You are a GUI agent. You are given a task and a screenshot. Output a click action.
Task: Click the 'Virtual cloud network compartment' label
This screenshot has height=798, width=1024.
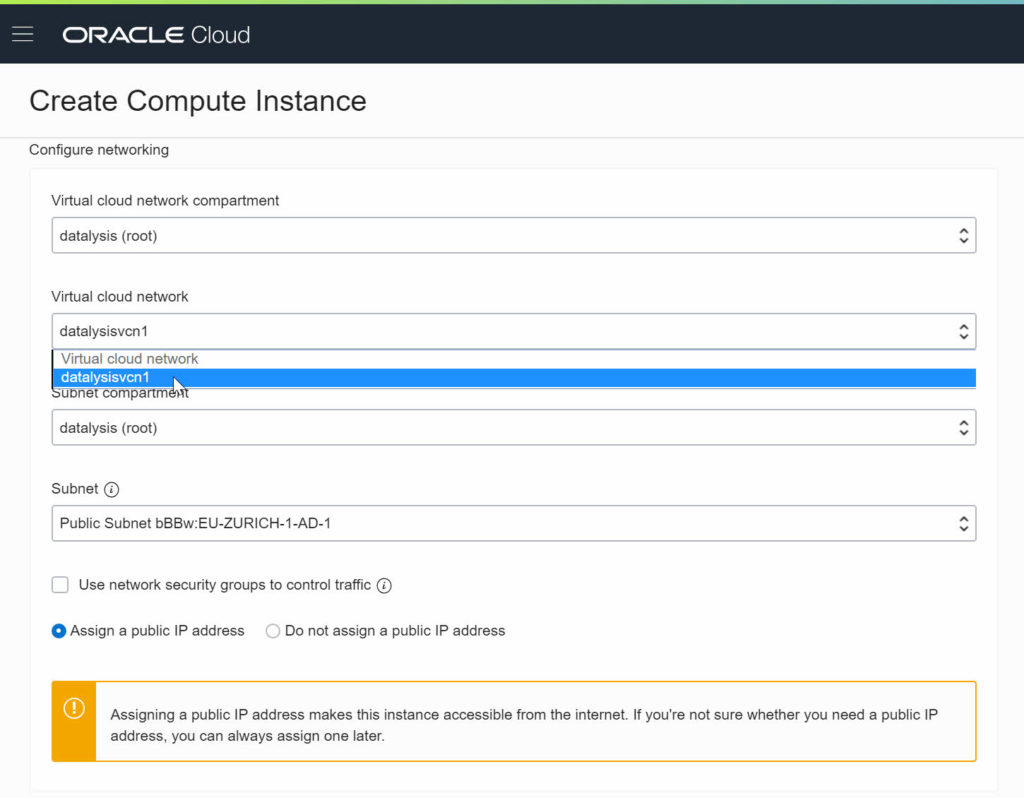[x=165, y=200]
